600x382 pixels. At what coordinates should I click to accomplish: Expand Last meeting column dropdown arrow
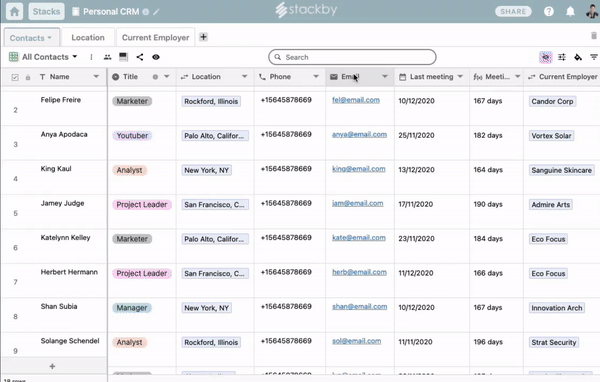pyautogui.click(x=460, y=77)
